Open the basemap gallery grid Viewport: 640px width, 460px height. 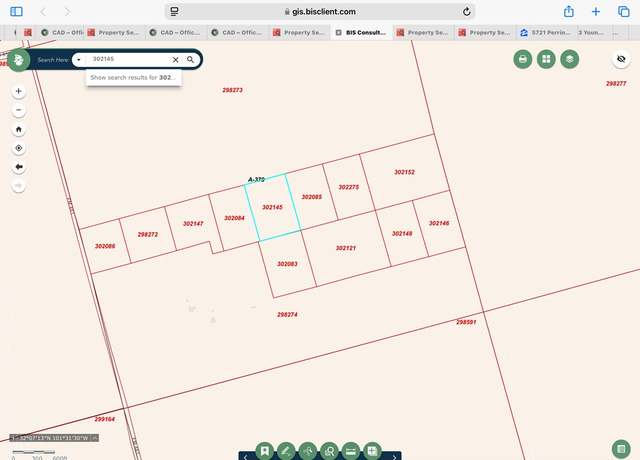point(546,60)
